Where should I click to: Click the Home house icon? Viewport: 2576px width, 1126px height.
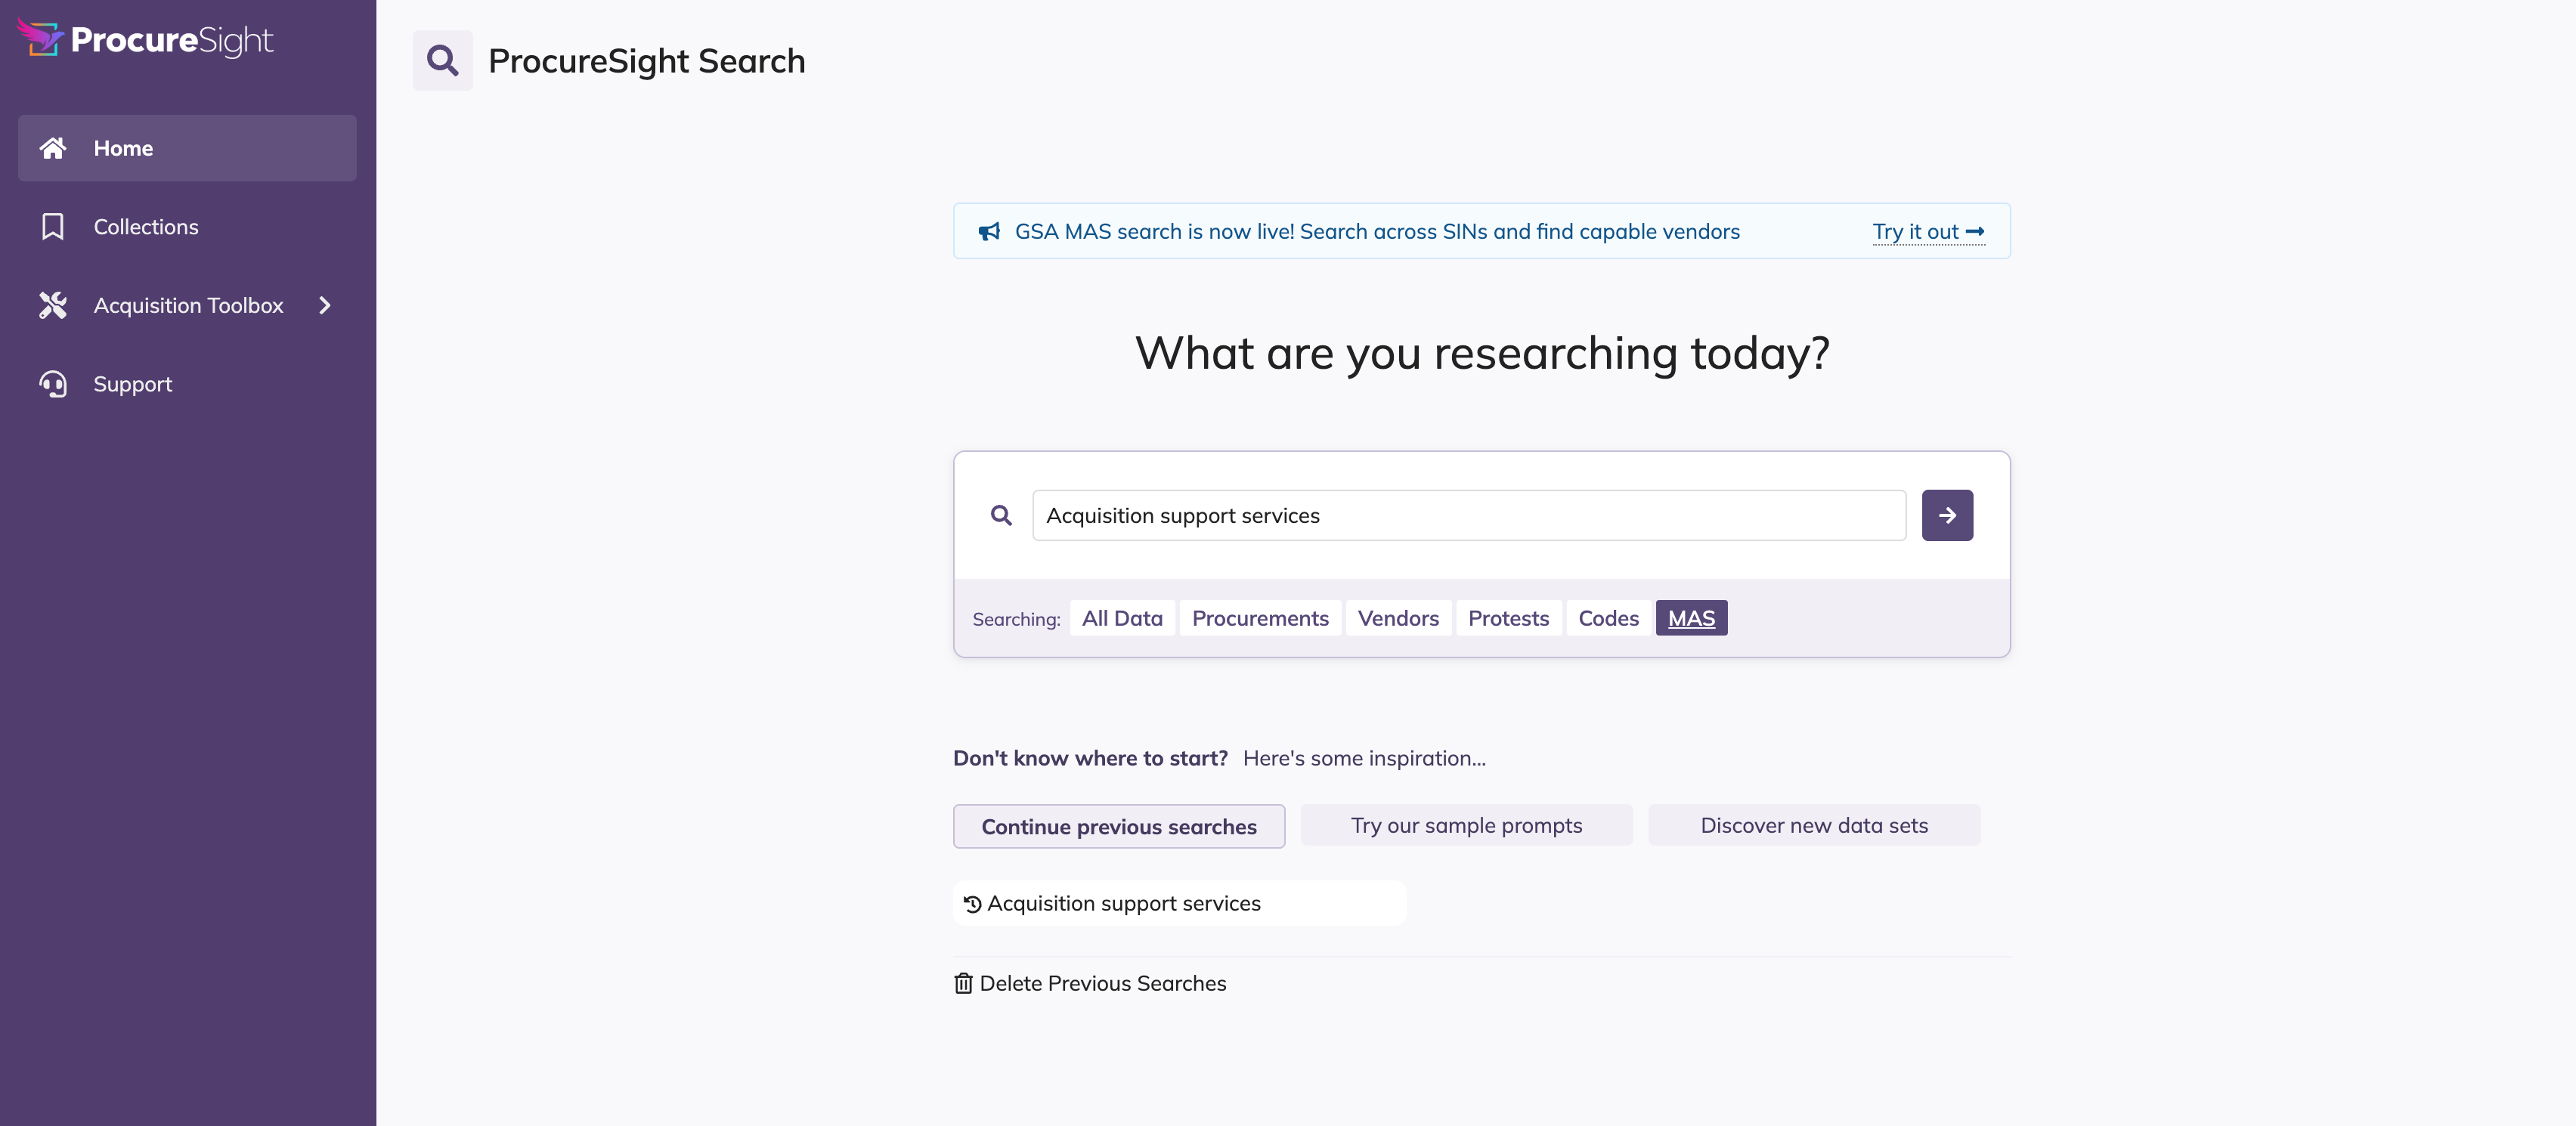pyautogui.click(x=53, y=148)
